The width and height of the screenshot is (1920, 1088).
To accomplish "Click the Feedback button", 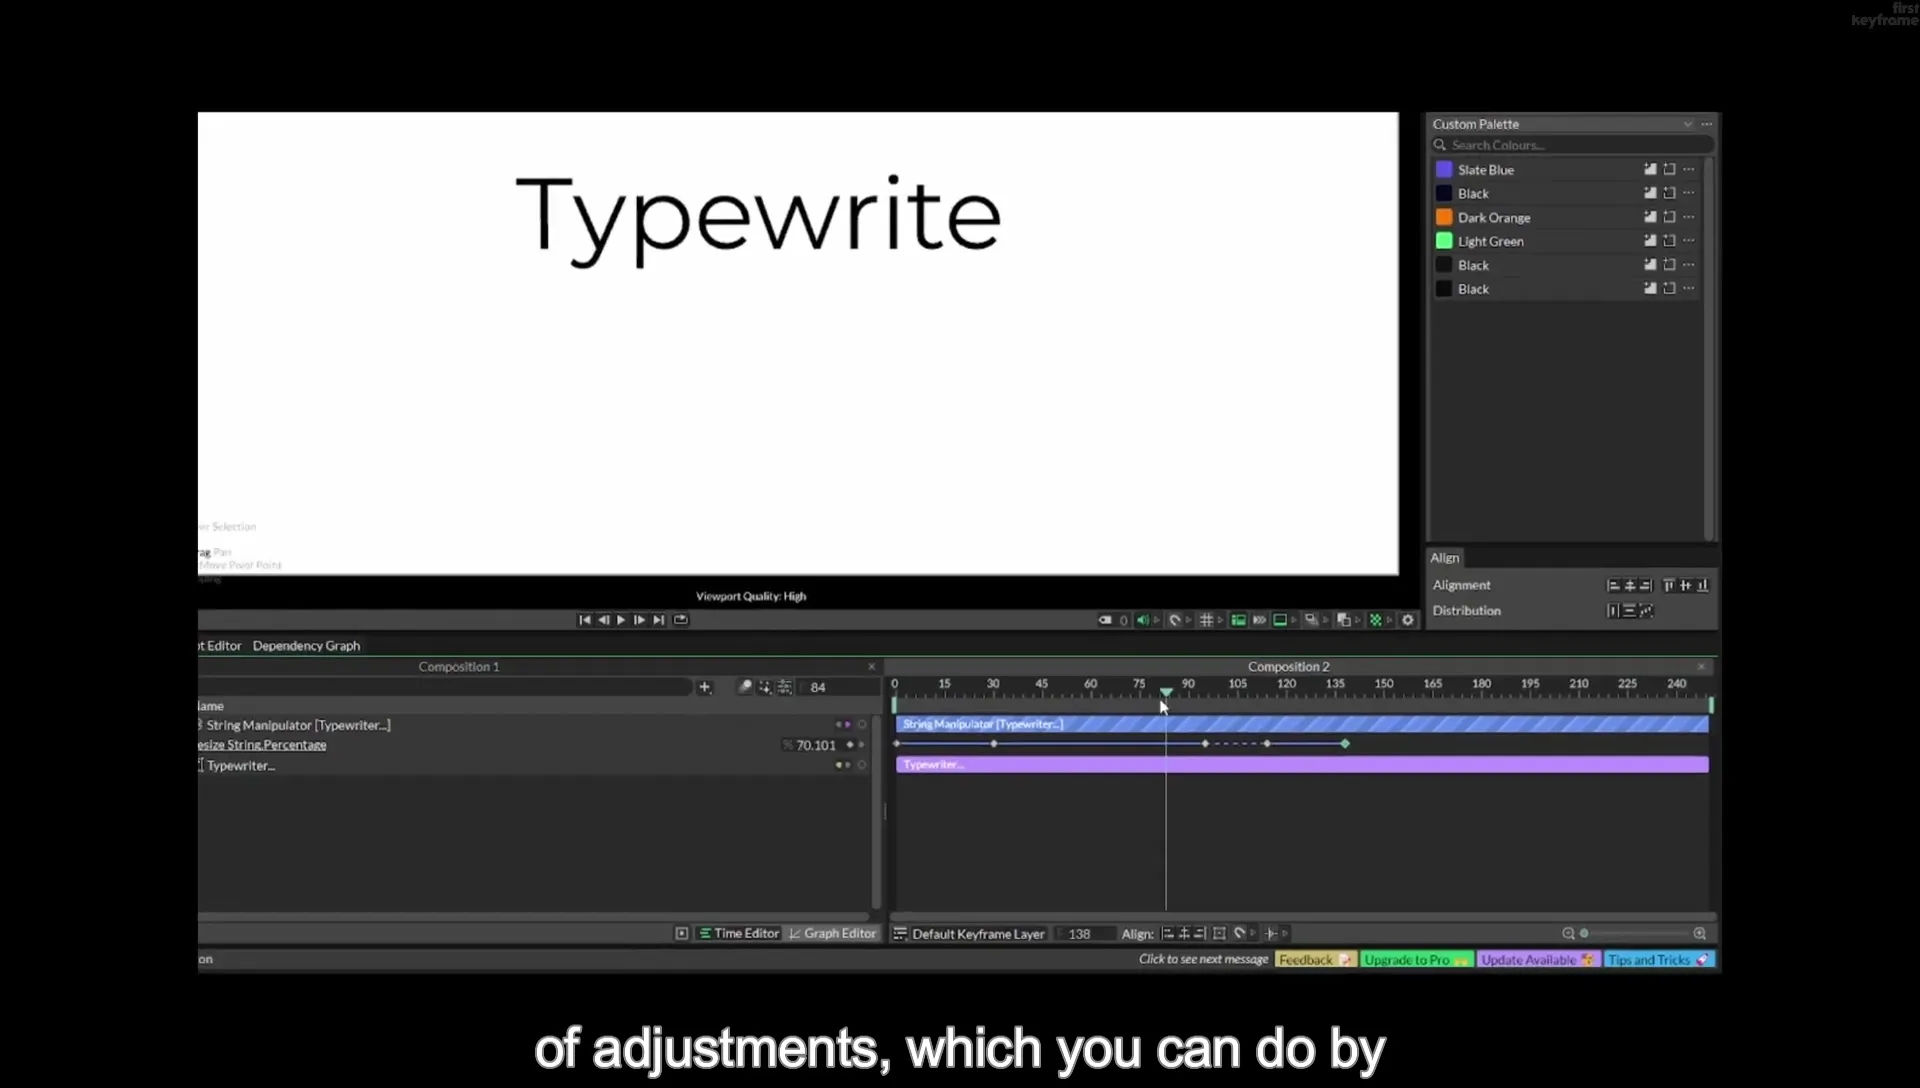I will (x=1315, y=960).
